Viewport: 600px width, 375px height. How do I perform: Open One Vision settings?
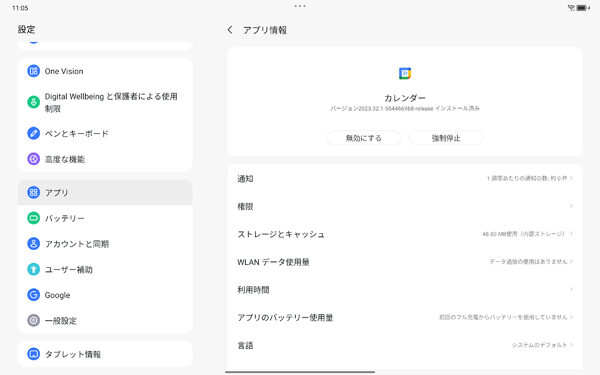pos(105,71)
